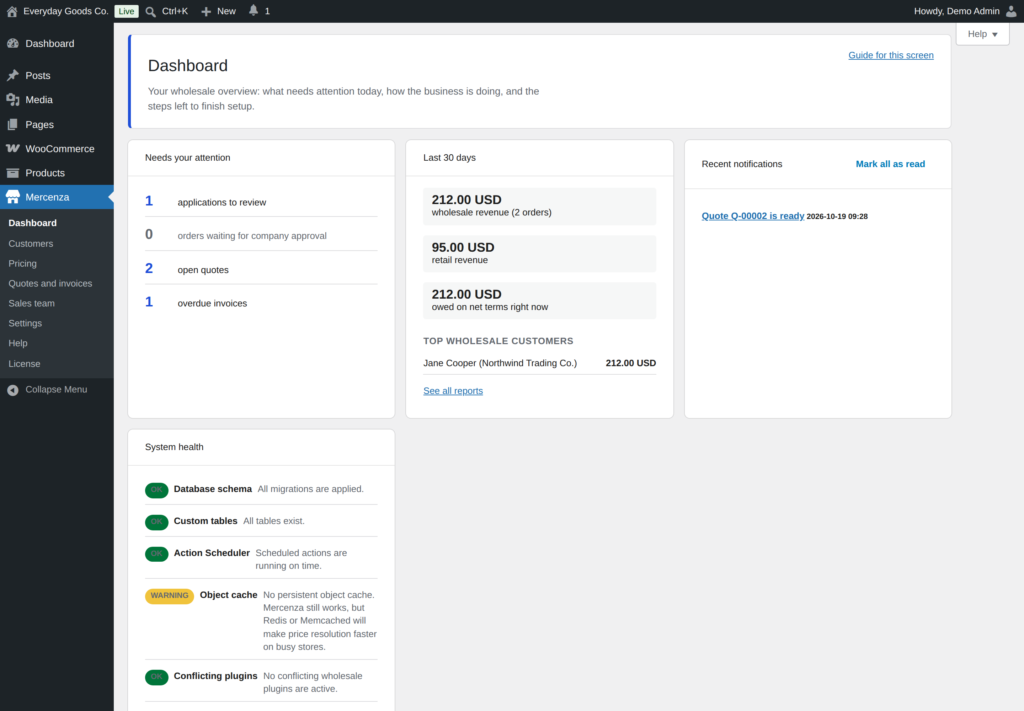Open top-level Dashboard menu in sidebar

pyautogui.click(x=57, y=43)
